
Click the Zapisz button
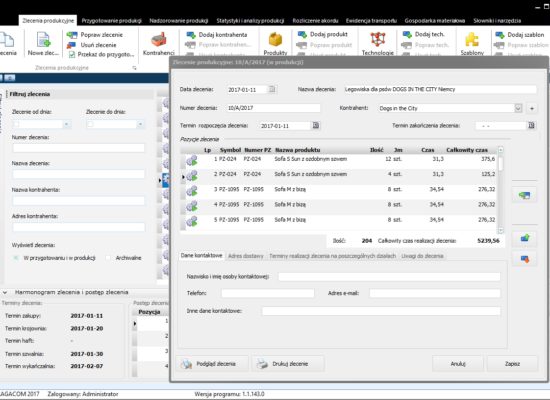click(512, 364)
